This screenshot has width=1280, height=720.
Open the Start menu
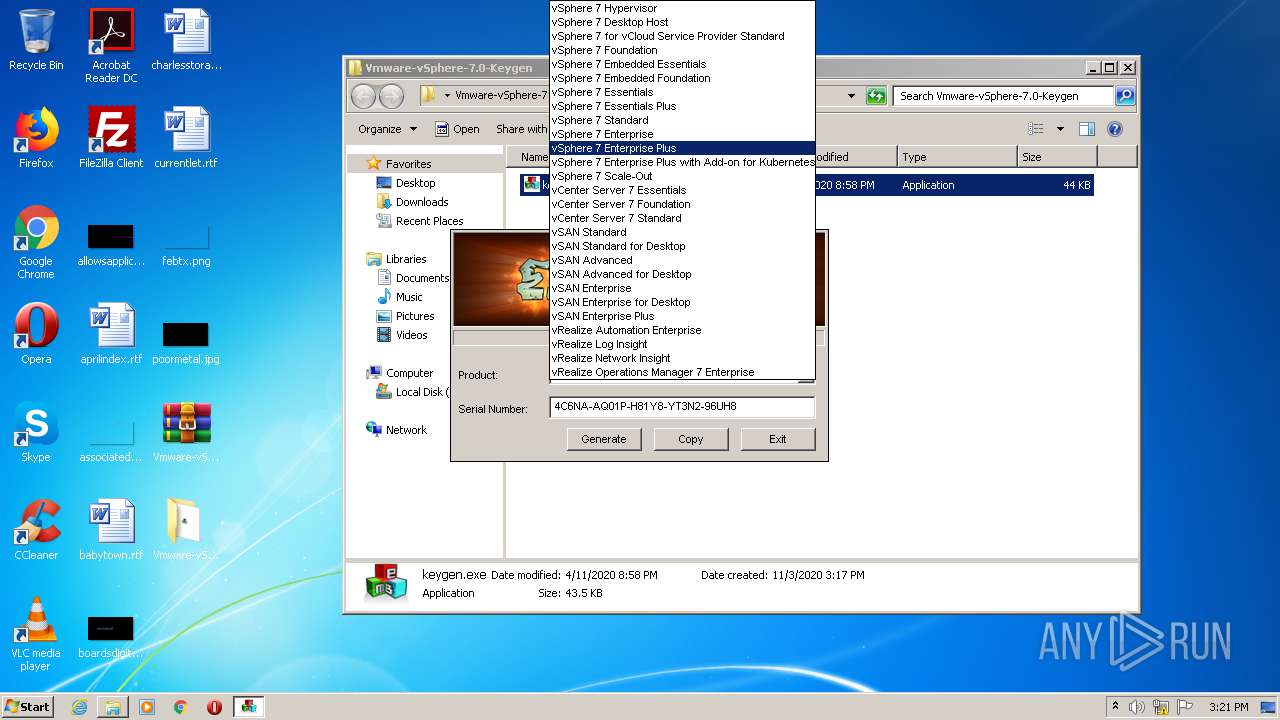[28, 707]
